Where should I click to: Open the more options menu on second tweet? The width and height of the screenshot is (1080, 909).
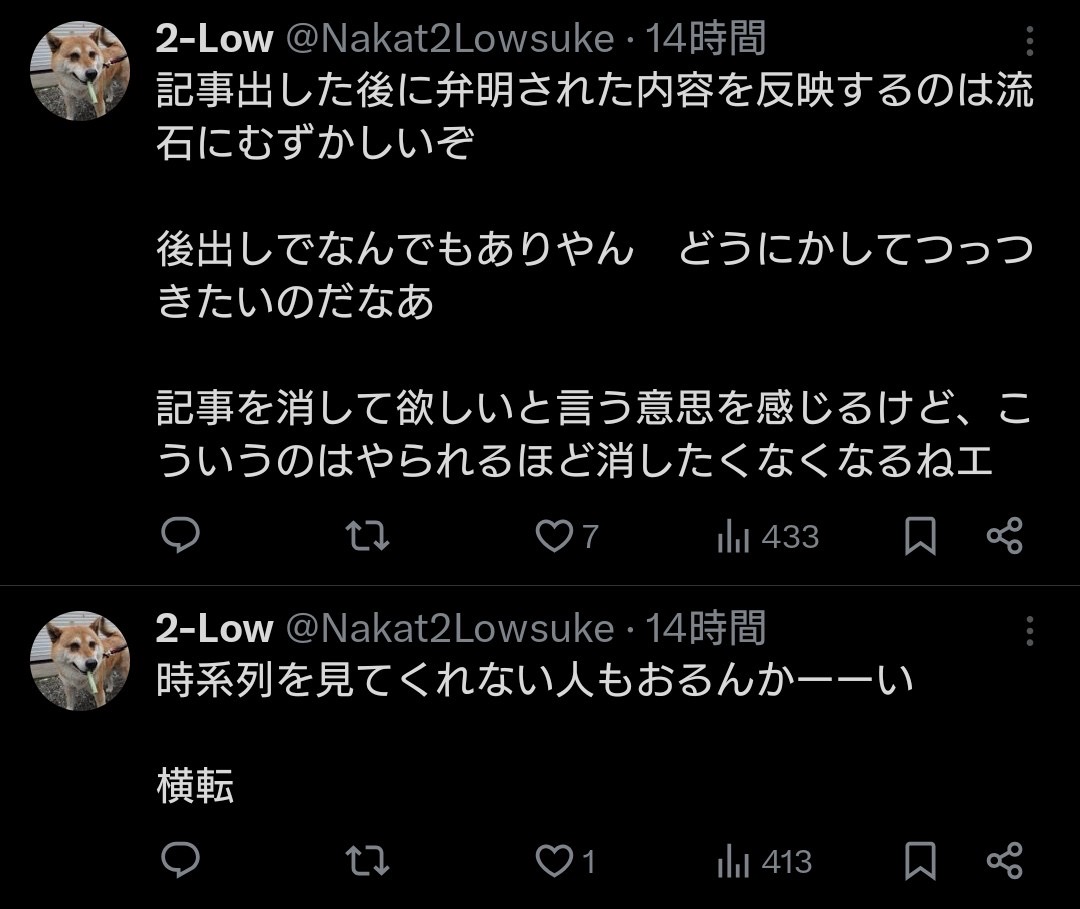[1029, 631]
